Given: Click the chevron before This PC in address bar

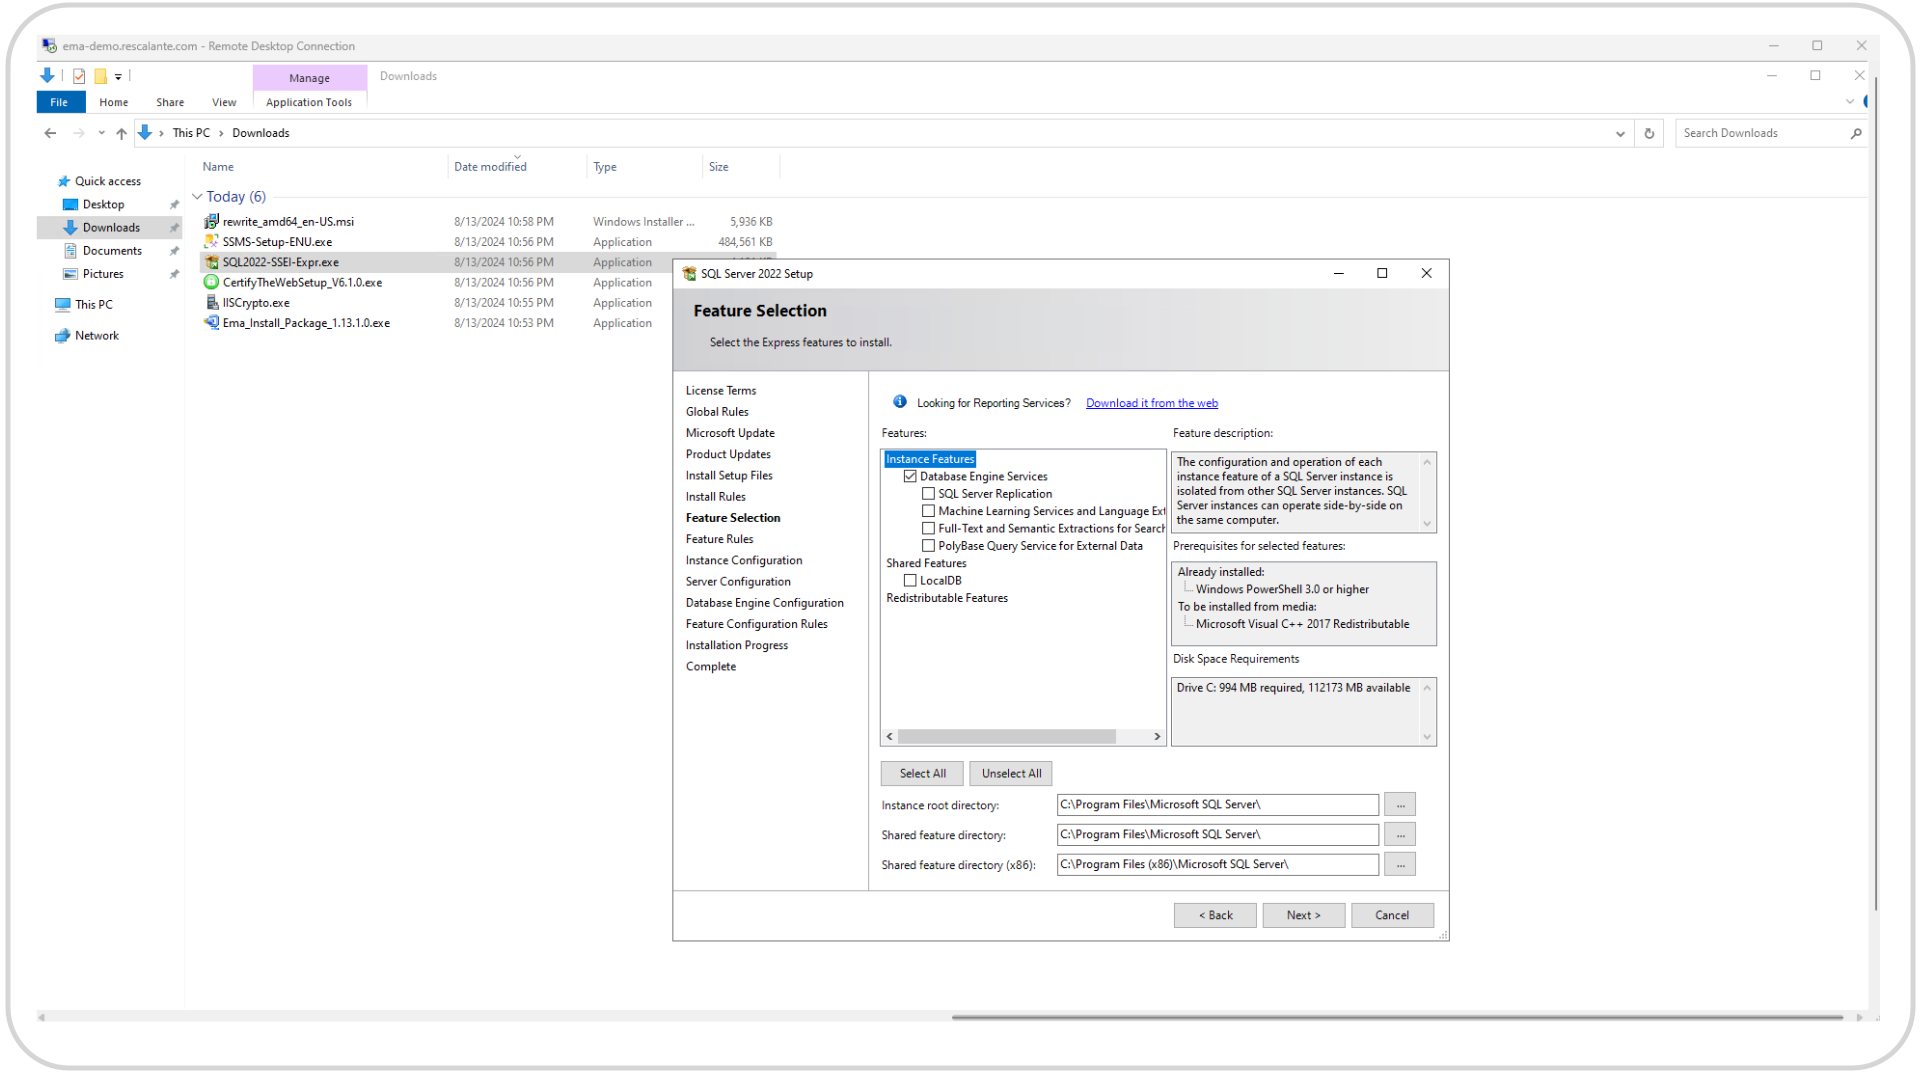Looking at the screenshot, I should click(x=161, y=133).
